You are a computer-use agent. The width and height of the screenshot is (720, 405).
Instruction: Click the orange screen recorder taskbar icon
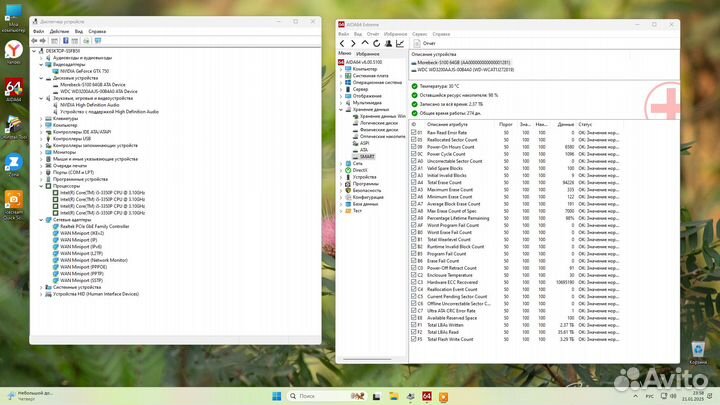tap(443, 396)
